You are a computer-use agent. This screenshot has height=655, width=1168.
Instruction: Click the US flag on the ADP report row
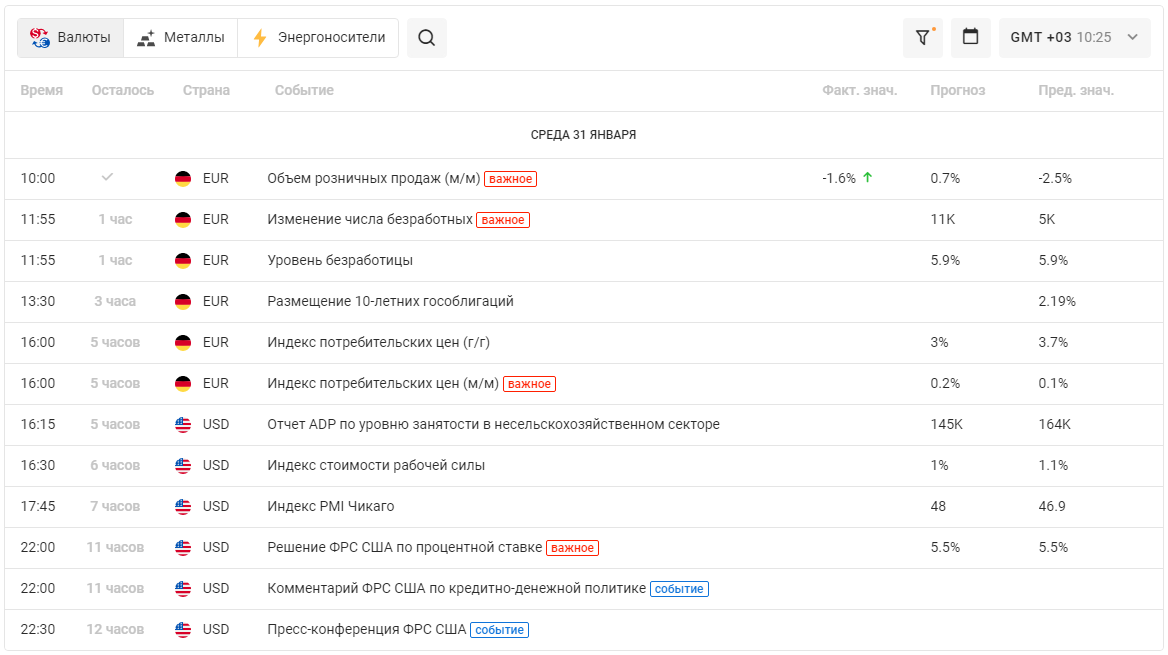point(182,424)
